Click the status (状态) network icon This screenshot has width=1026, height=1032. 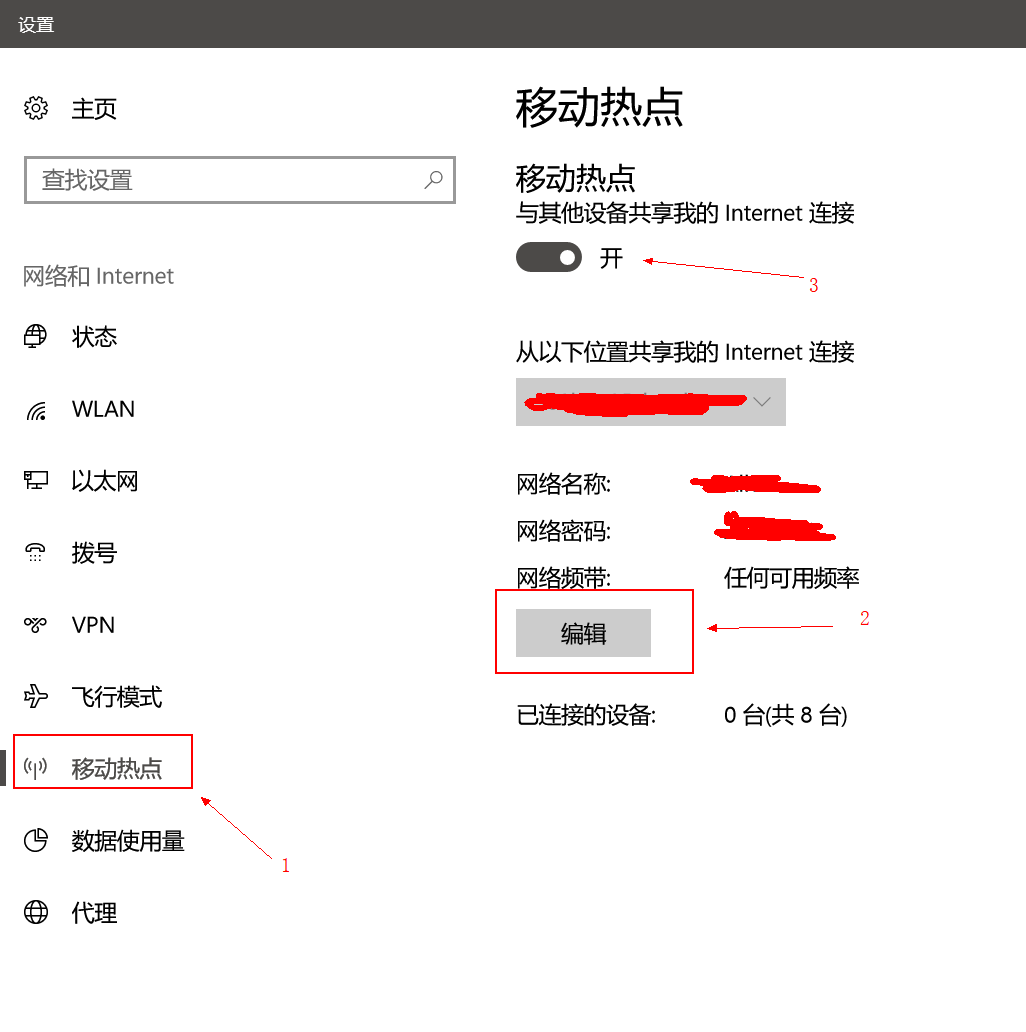pyautogui.click(x=36, y=337)
